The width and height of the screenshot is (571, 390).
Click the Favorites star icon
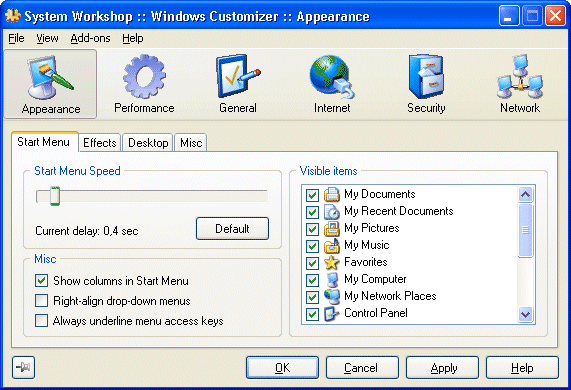click(x=331, y=263)
